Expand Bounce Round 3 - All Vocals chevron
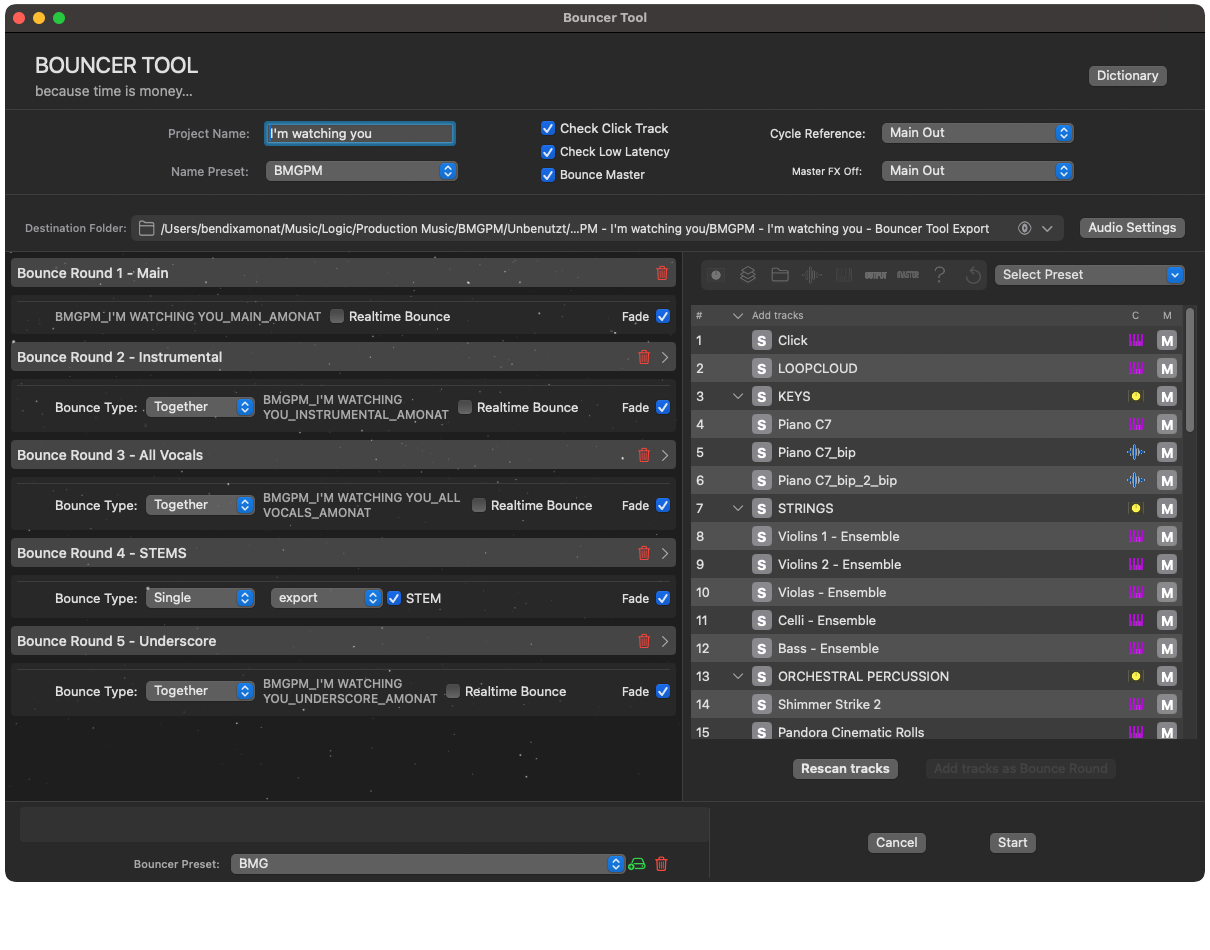The image size is (1210, 950). (666, 455)
